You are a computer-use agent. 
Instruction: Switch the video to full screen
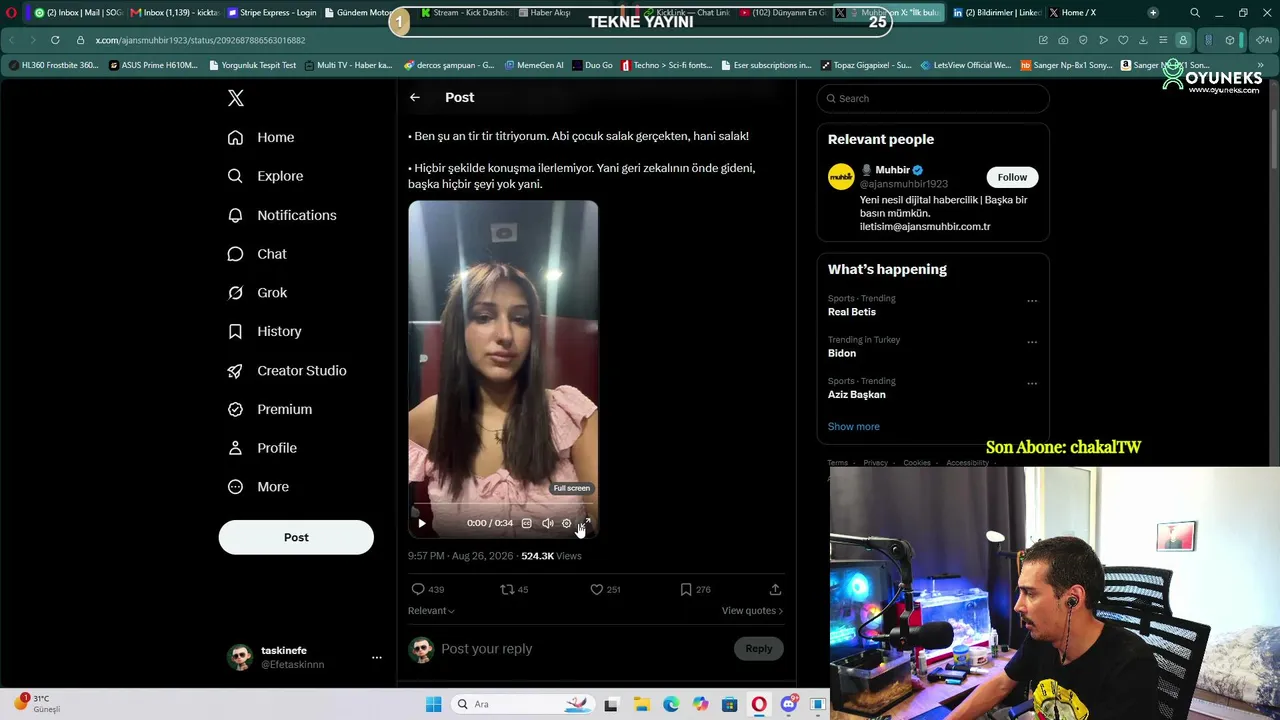(586, 523)
